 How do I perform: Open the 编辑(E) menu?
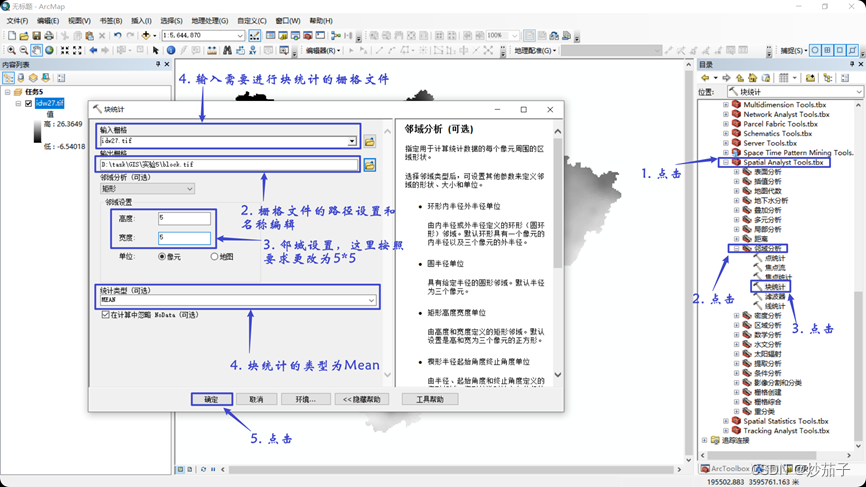coord(48,20)
